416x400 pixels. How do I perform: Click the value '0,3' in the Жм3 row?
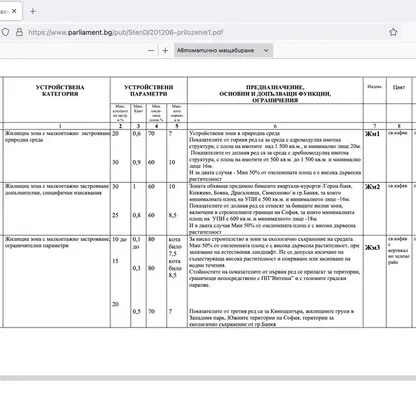click(137, 268)
